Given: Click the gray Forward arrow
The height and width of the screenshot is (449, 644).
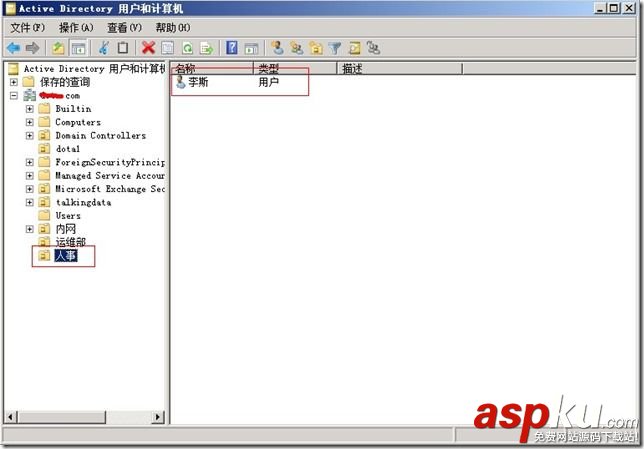Looking at the screenshot, I should click(x=32, y=48).
